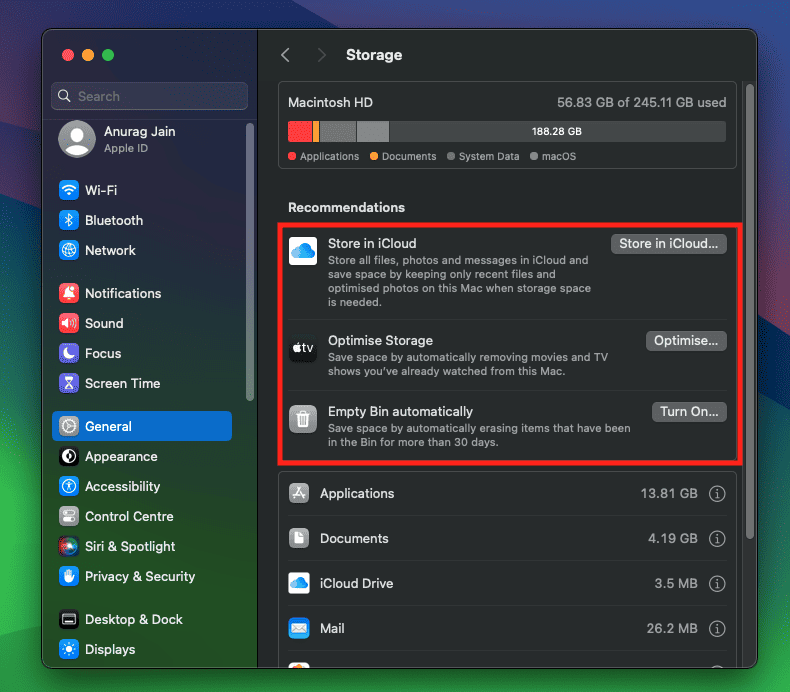Show info for Mail storage

[717, 628]
